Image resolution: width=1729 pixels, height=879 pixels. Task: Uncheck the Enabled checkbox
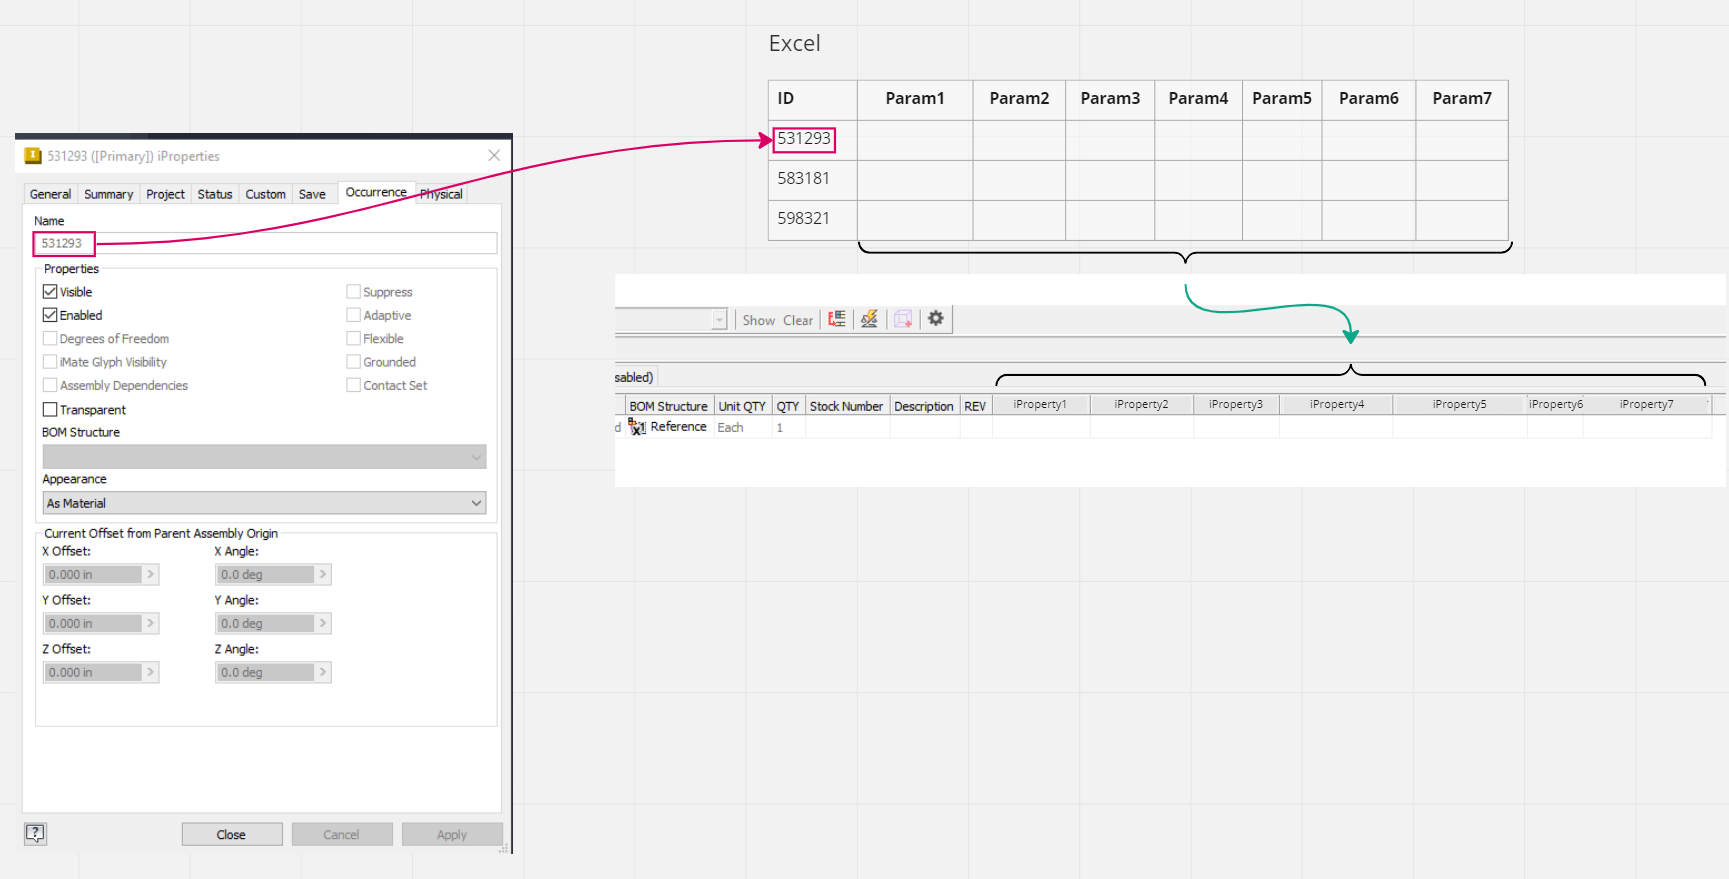pos(50,315)
